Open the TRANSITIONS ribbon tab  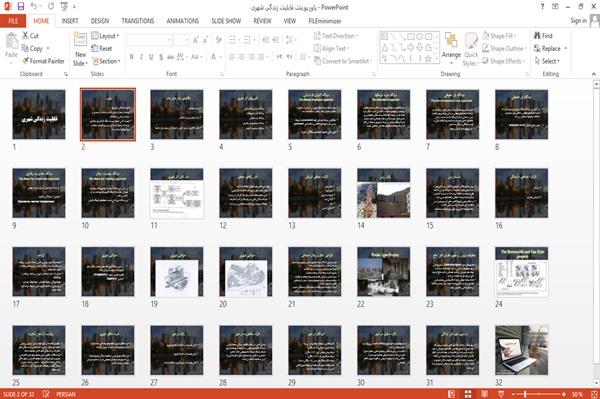138,21
